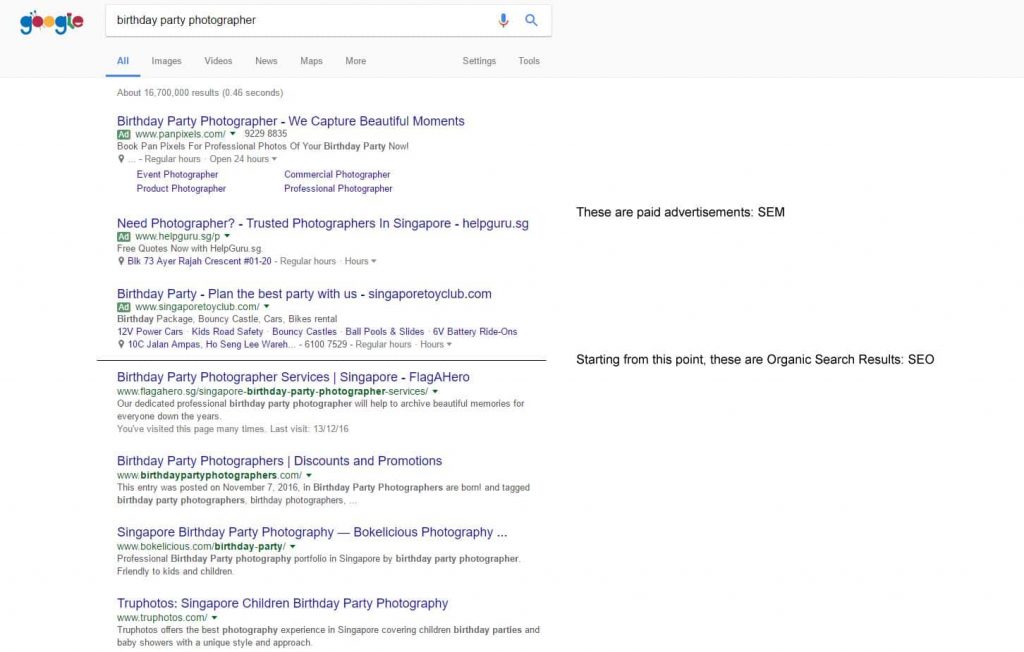The image size is (1024, 652).
Task: Open the More search options menu
Action: tap(356, 61)
